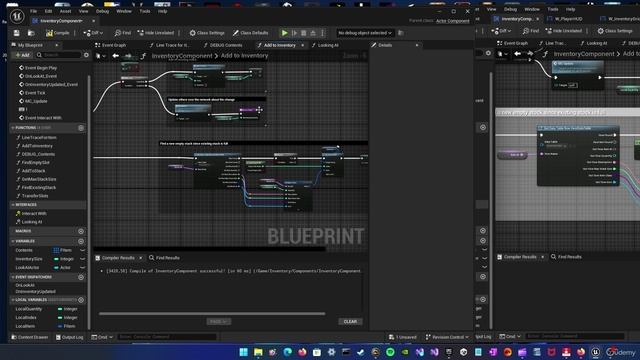Open the debug object selector dropdown
640x360 pixels.
(364, 33)
